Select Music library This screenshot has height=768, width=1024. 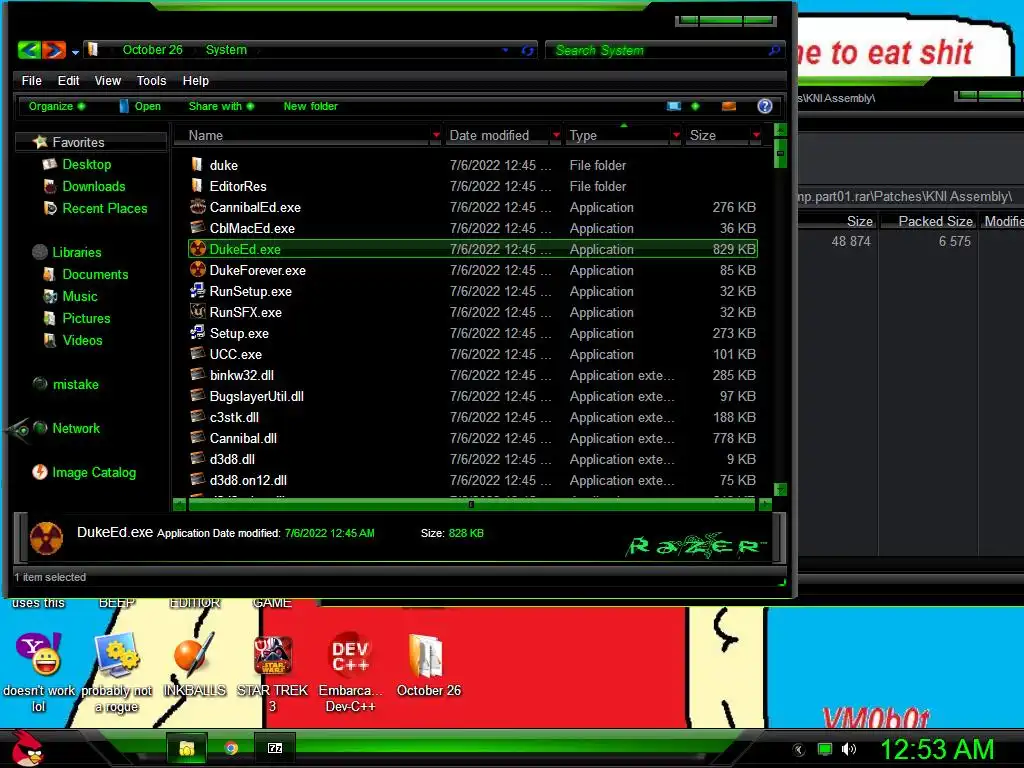tap(80, 296)
